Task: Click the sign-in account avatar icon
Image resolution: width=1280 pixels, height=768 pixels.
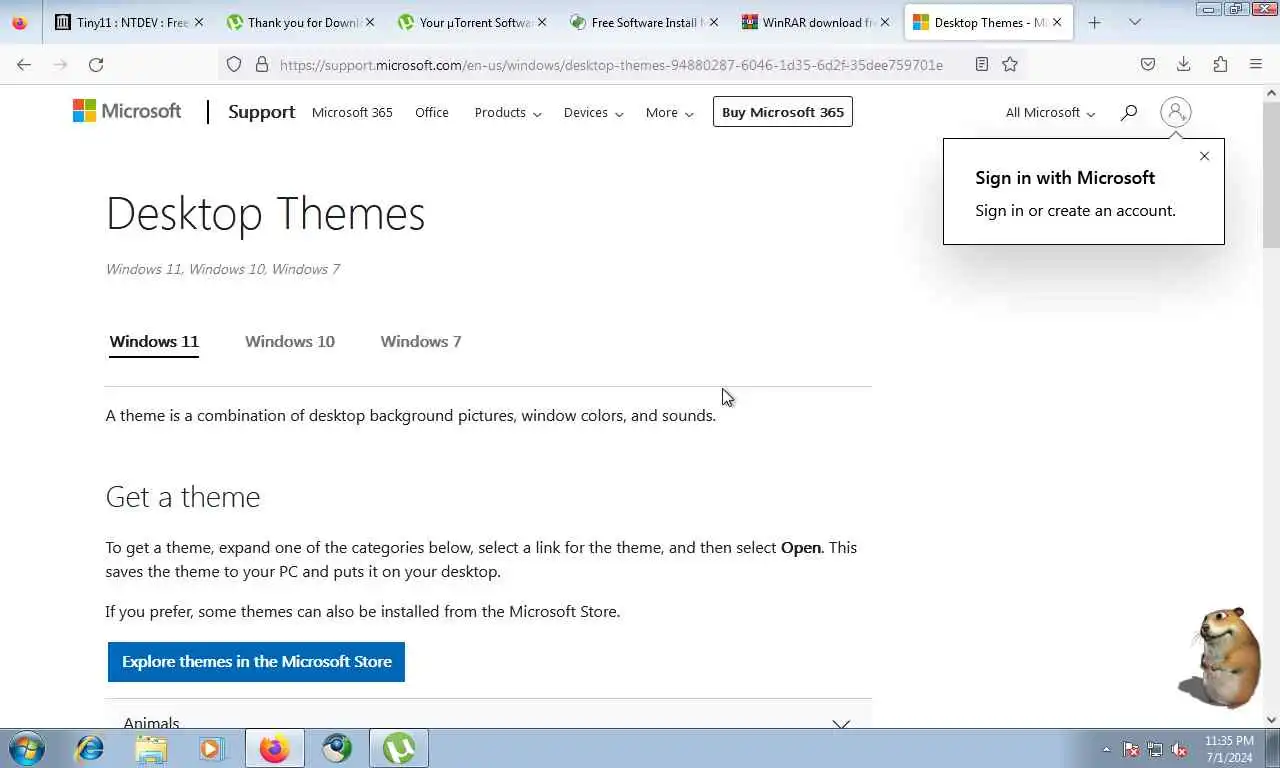Action: point(1176,112)
